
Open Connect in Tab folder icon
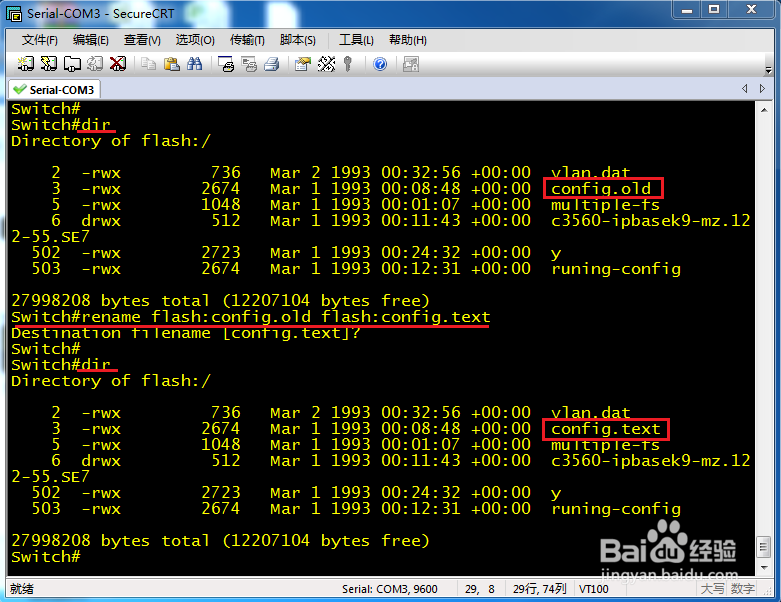click(72, 64)
